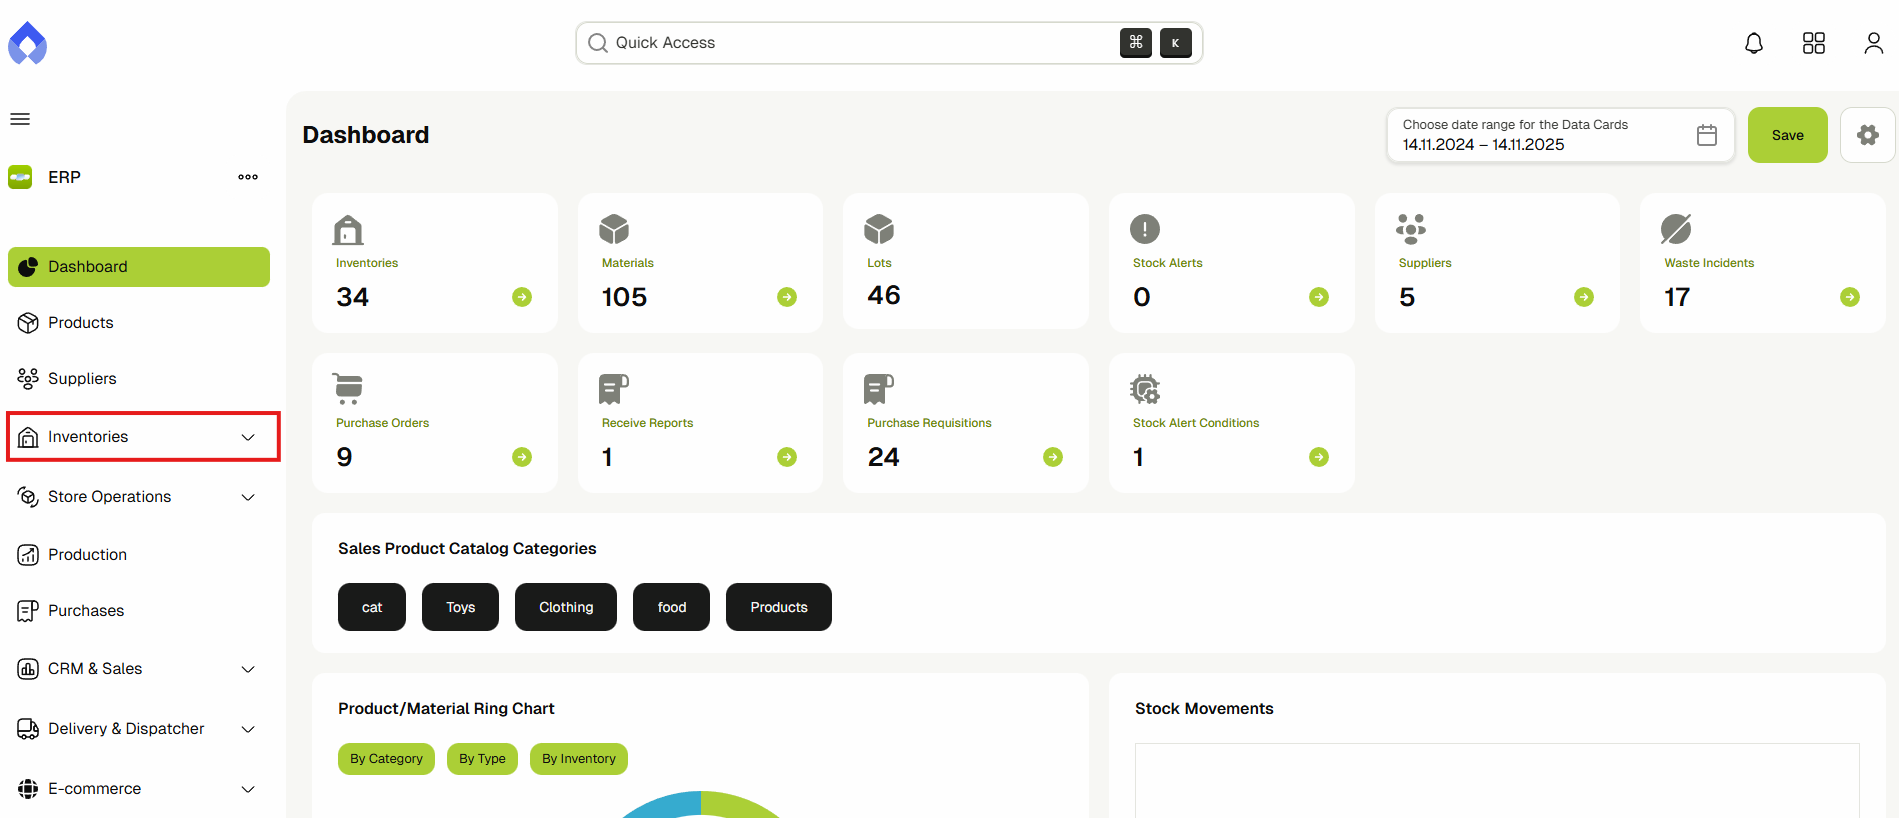Collapse sidebar with hamburger menu icon

coord(20,119)
